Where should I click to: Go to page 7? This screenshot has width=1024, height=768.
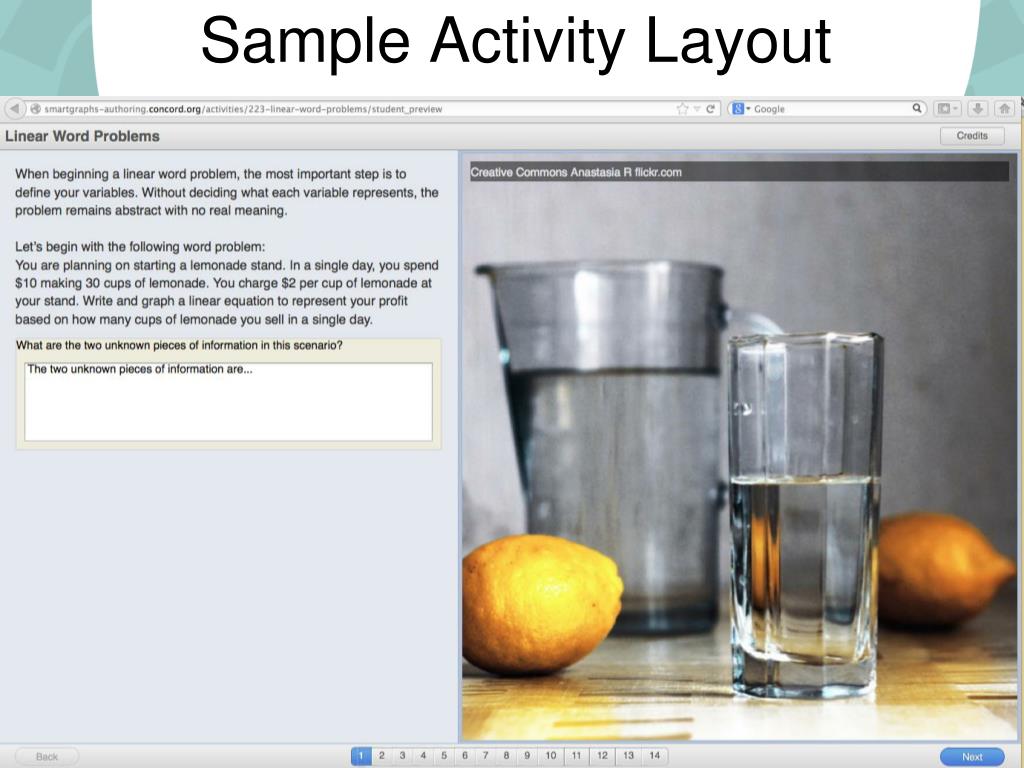coord(486,756)
